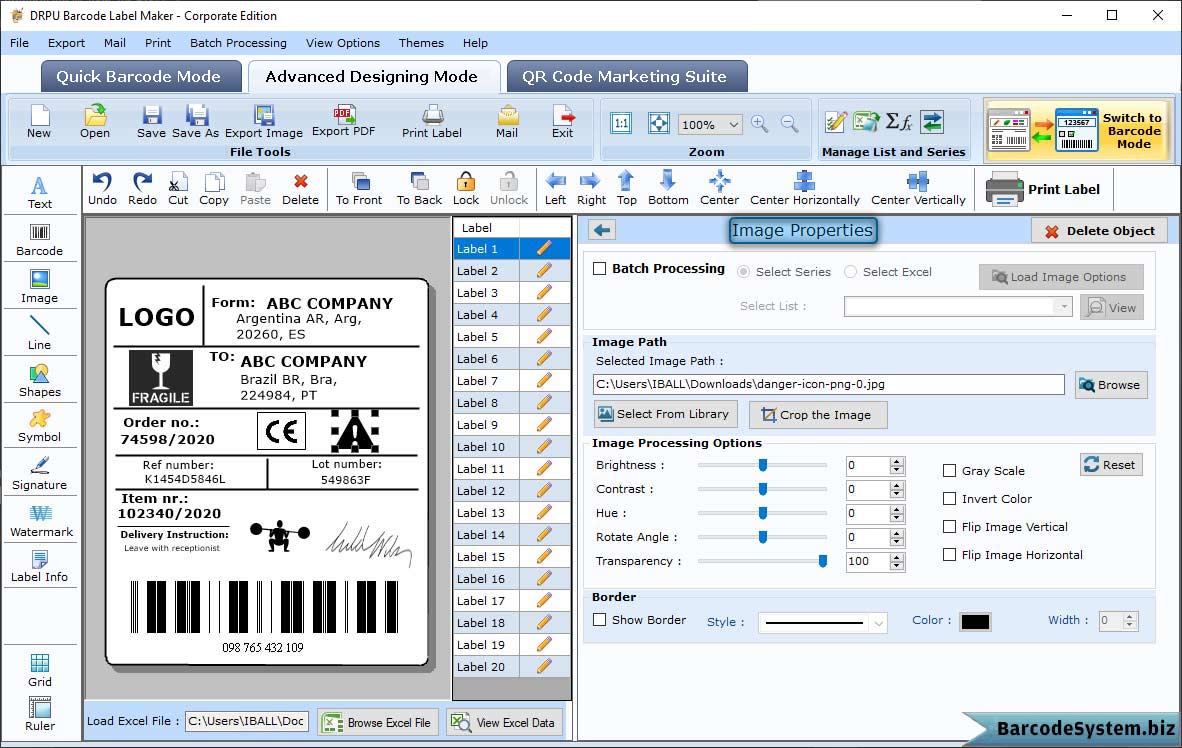Screen dimensions: 1182x748
Task: Click Browse Excel File button
Action: (x=378, y=722)
